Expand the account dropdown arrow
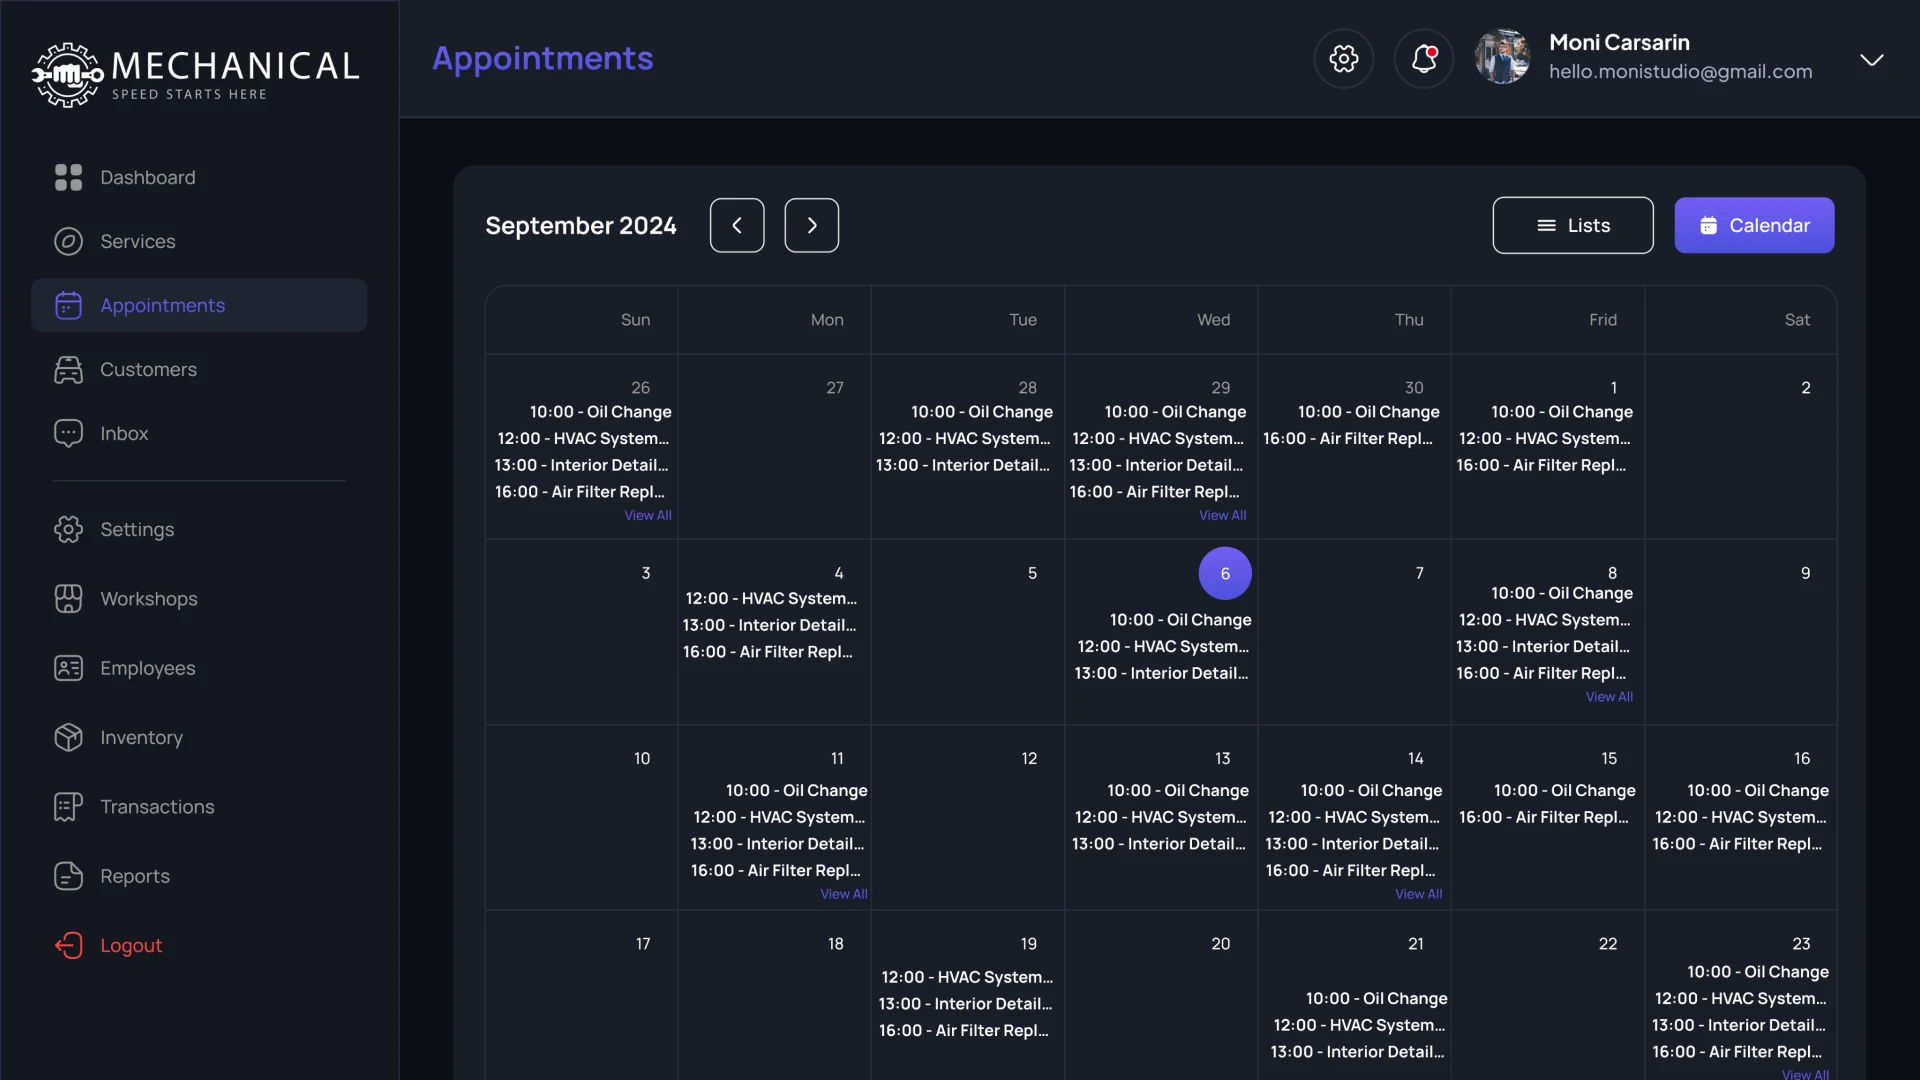This screenshot has width=1920, height=1080. click(x=1871, y=59)
